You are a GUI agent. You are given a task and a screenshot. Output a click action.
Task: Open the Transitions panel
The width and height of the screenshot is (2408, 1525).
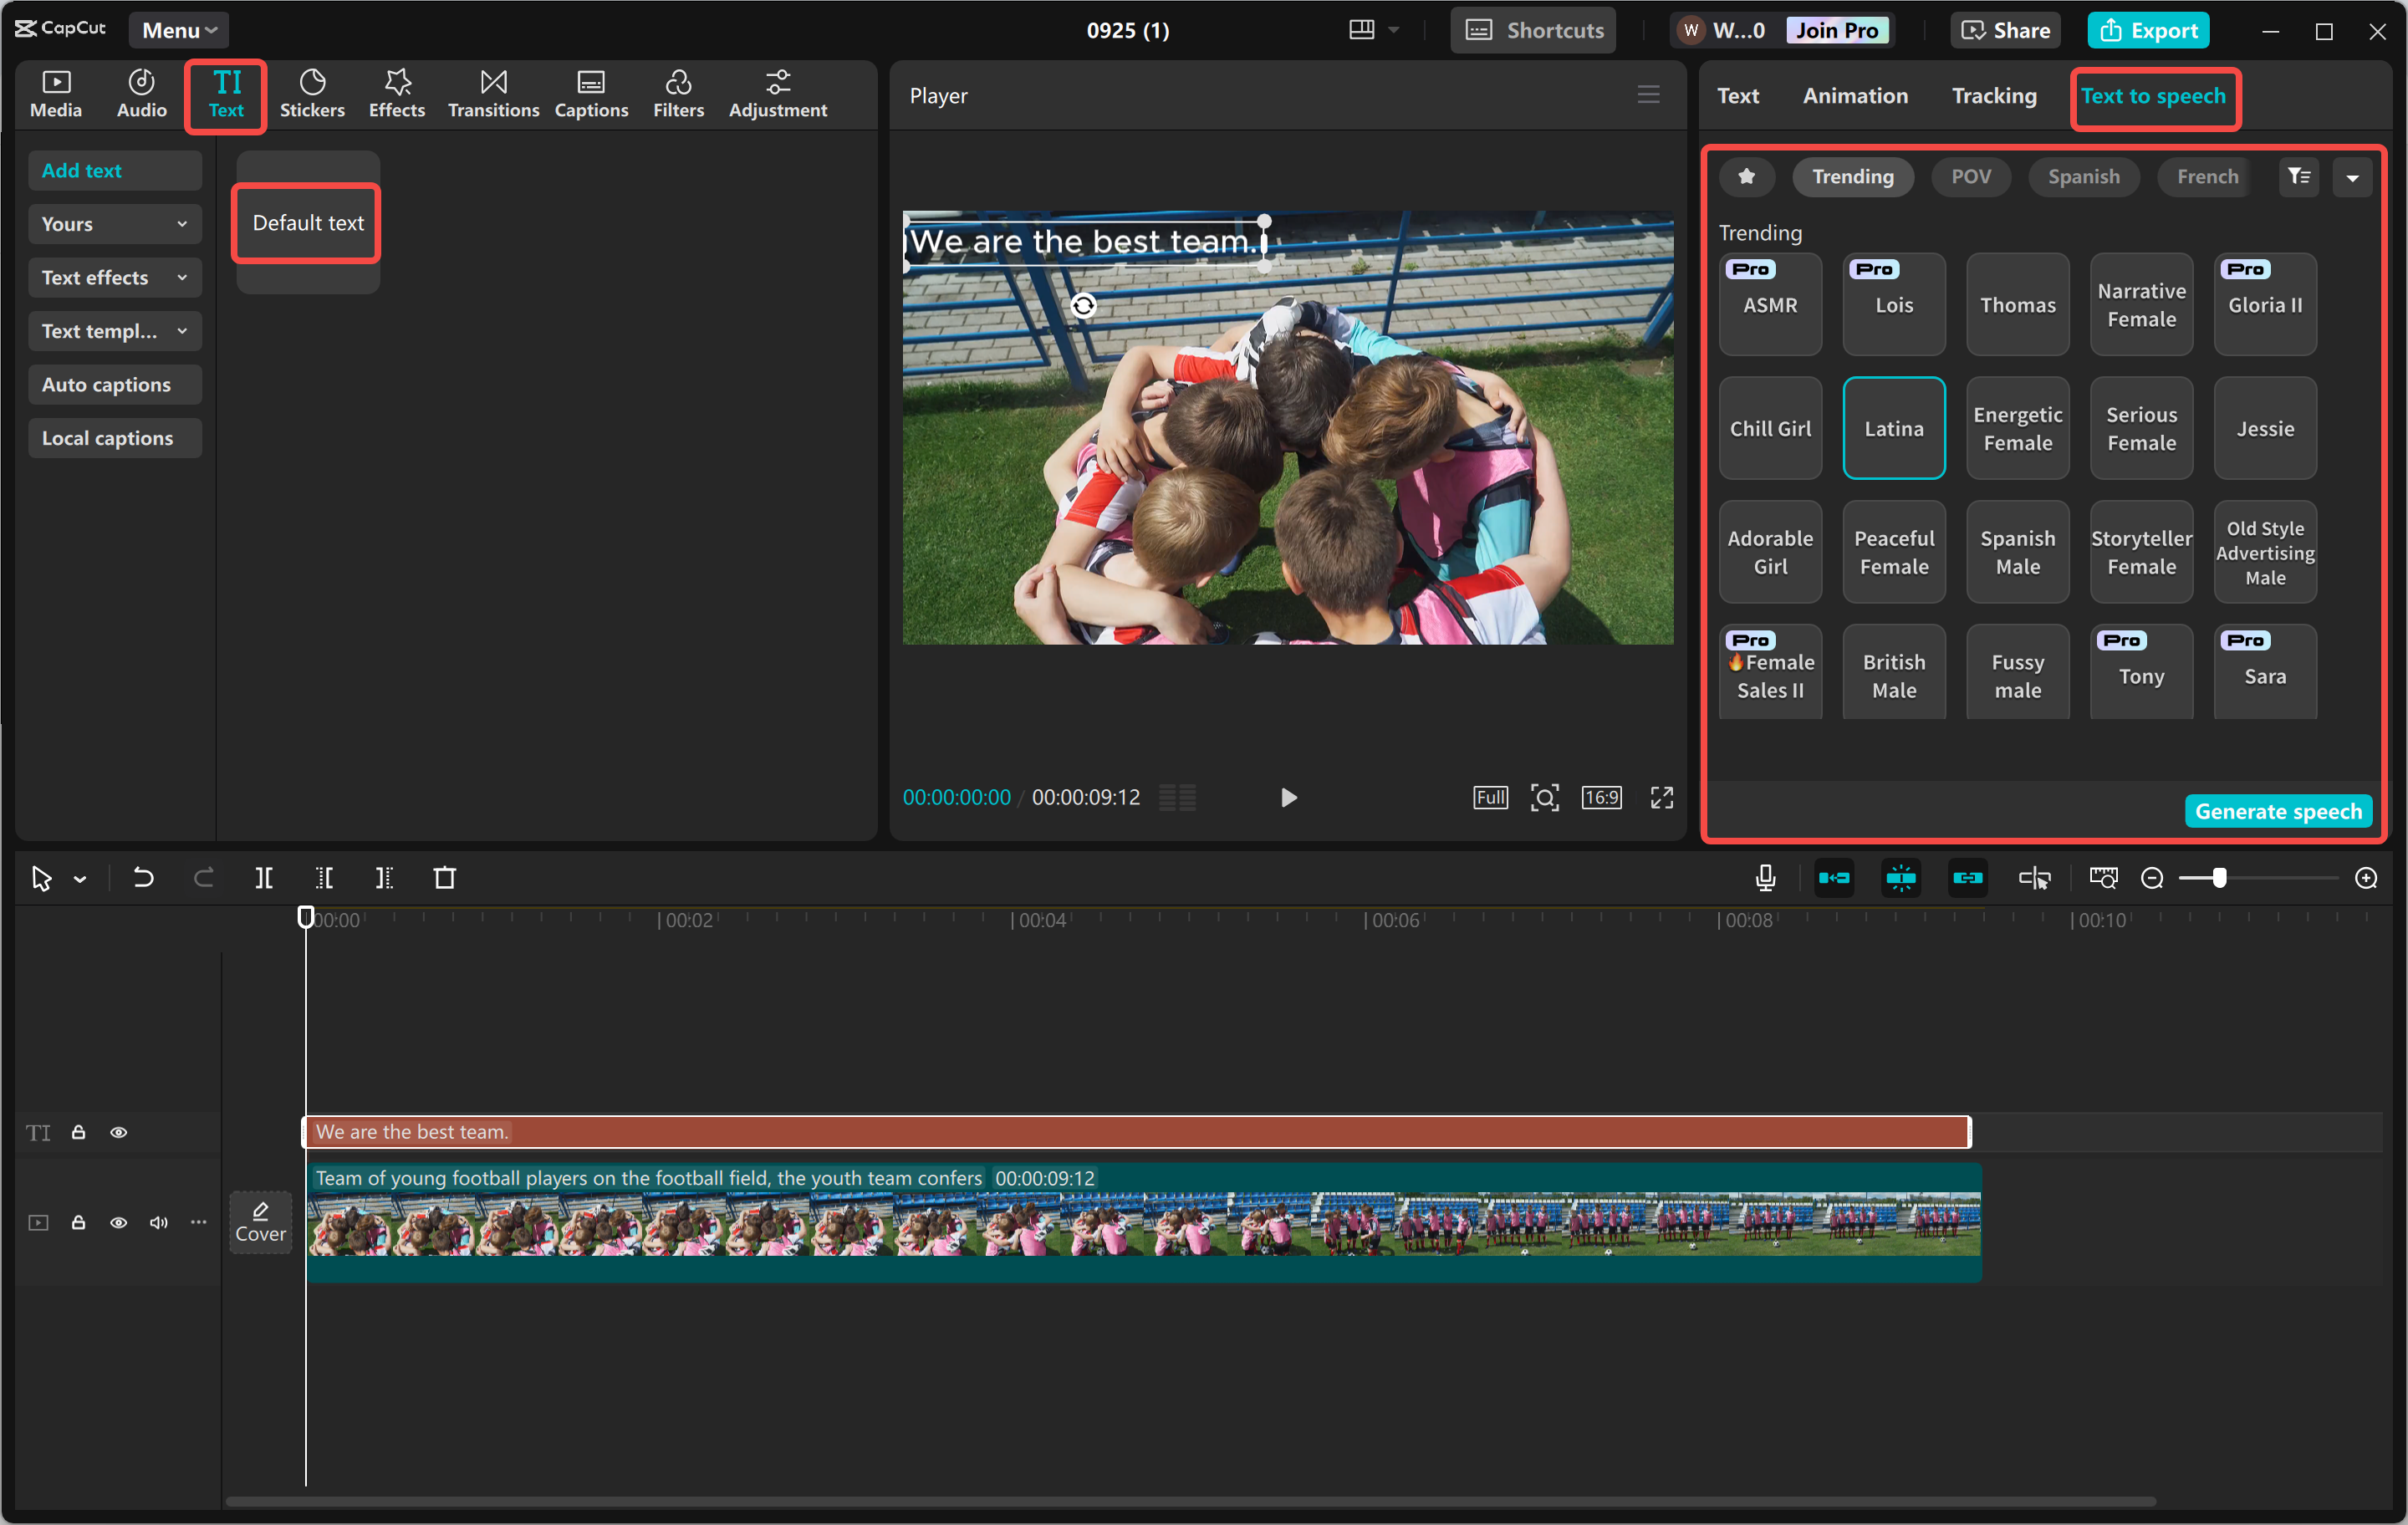click(493, 94)
